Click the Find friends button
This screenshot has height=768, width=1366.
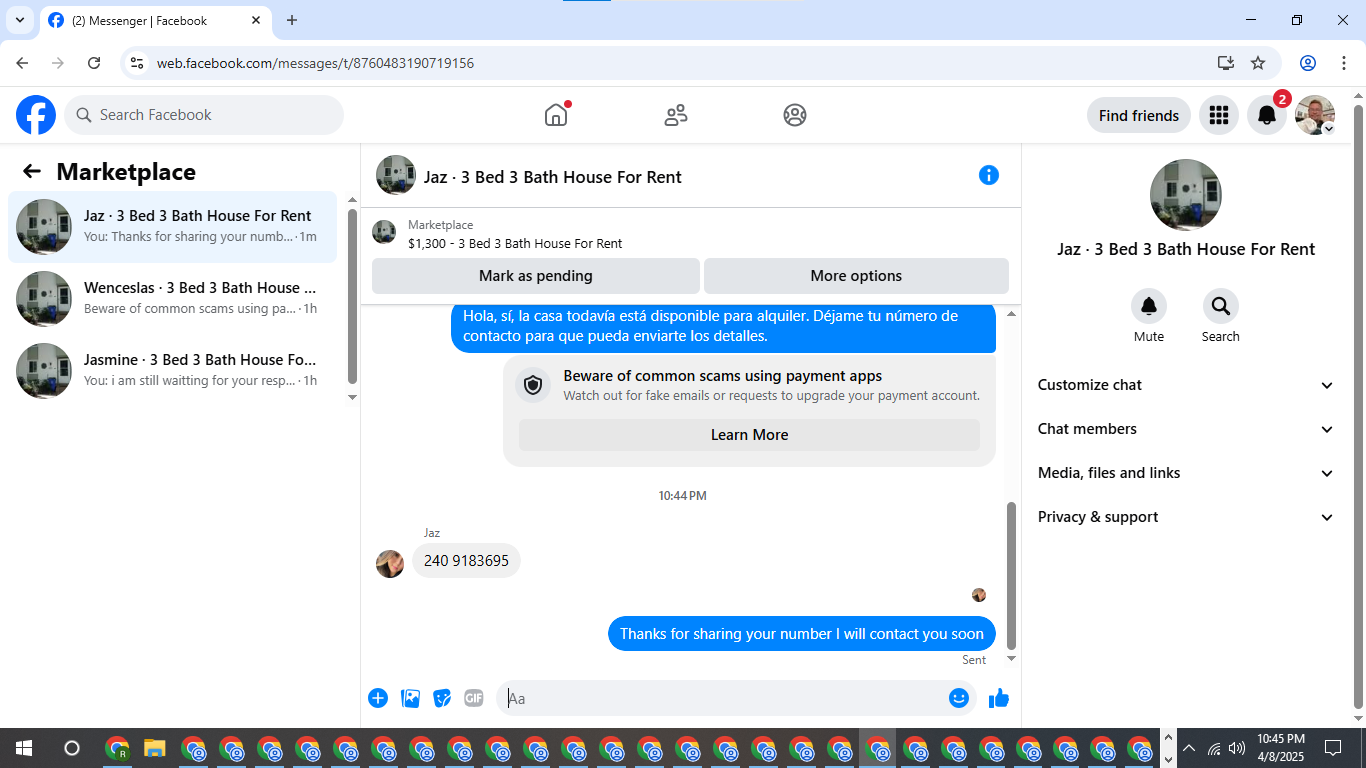tap(1139, 115)
